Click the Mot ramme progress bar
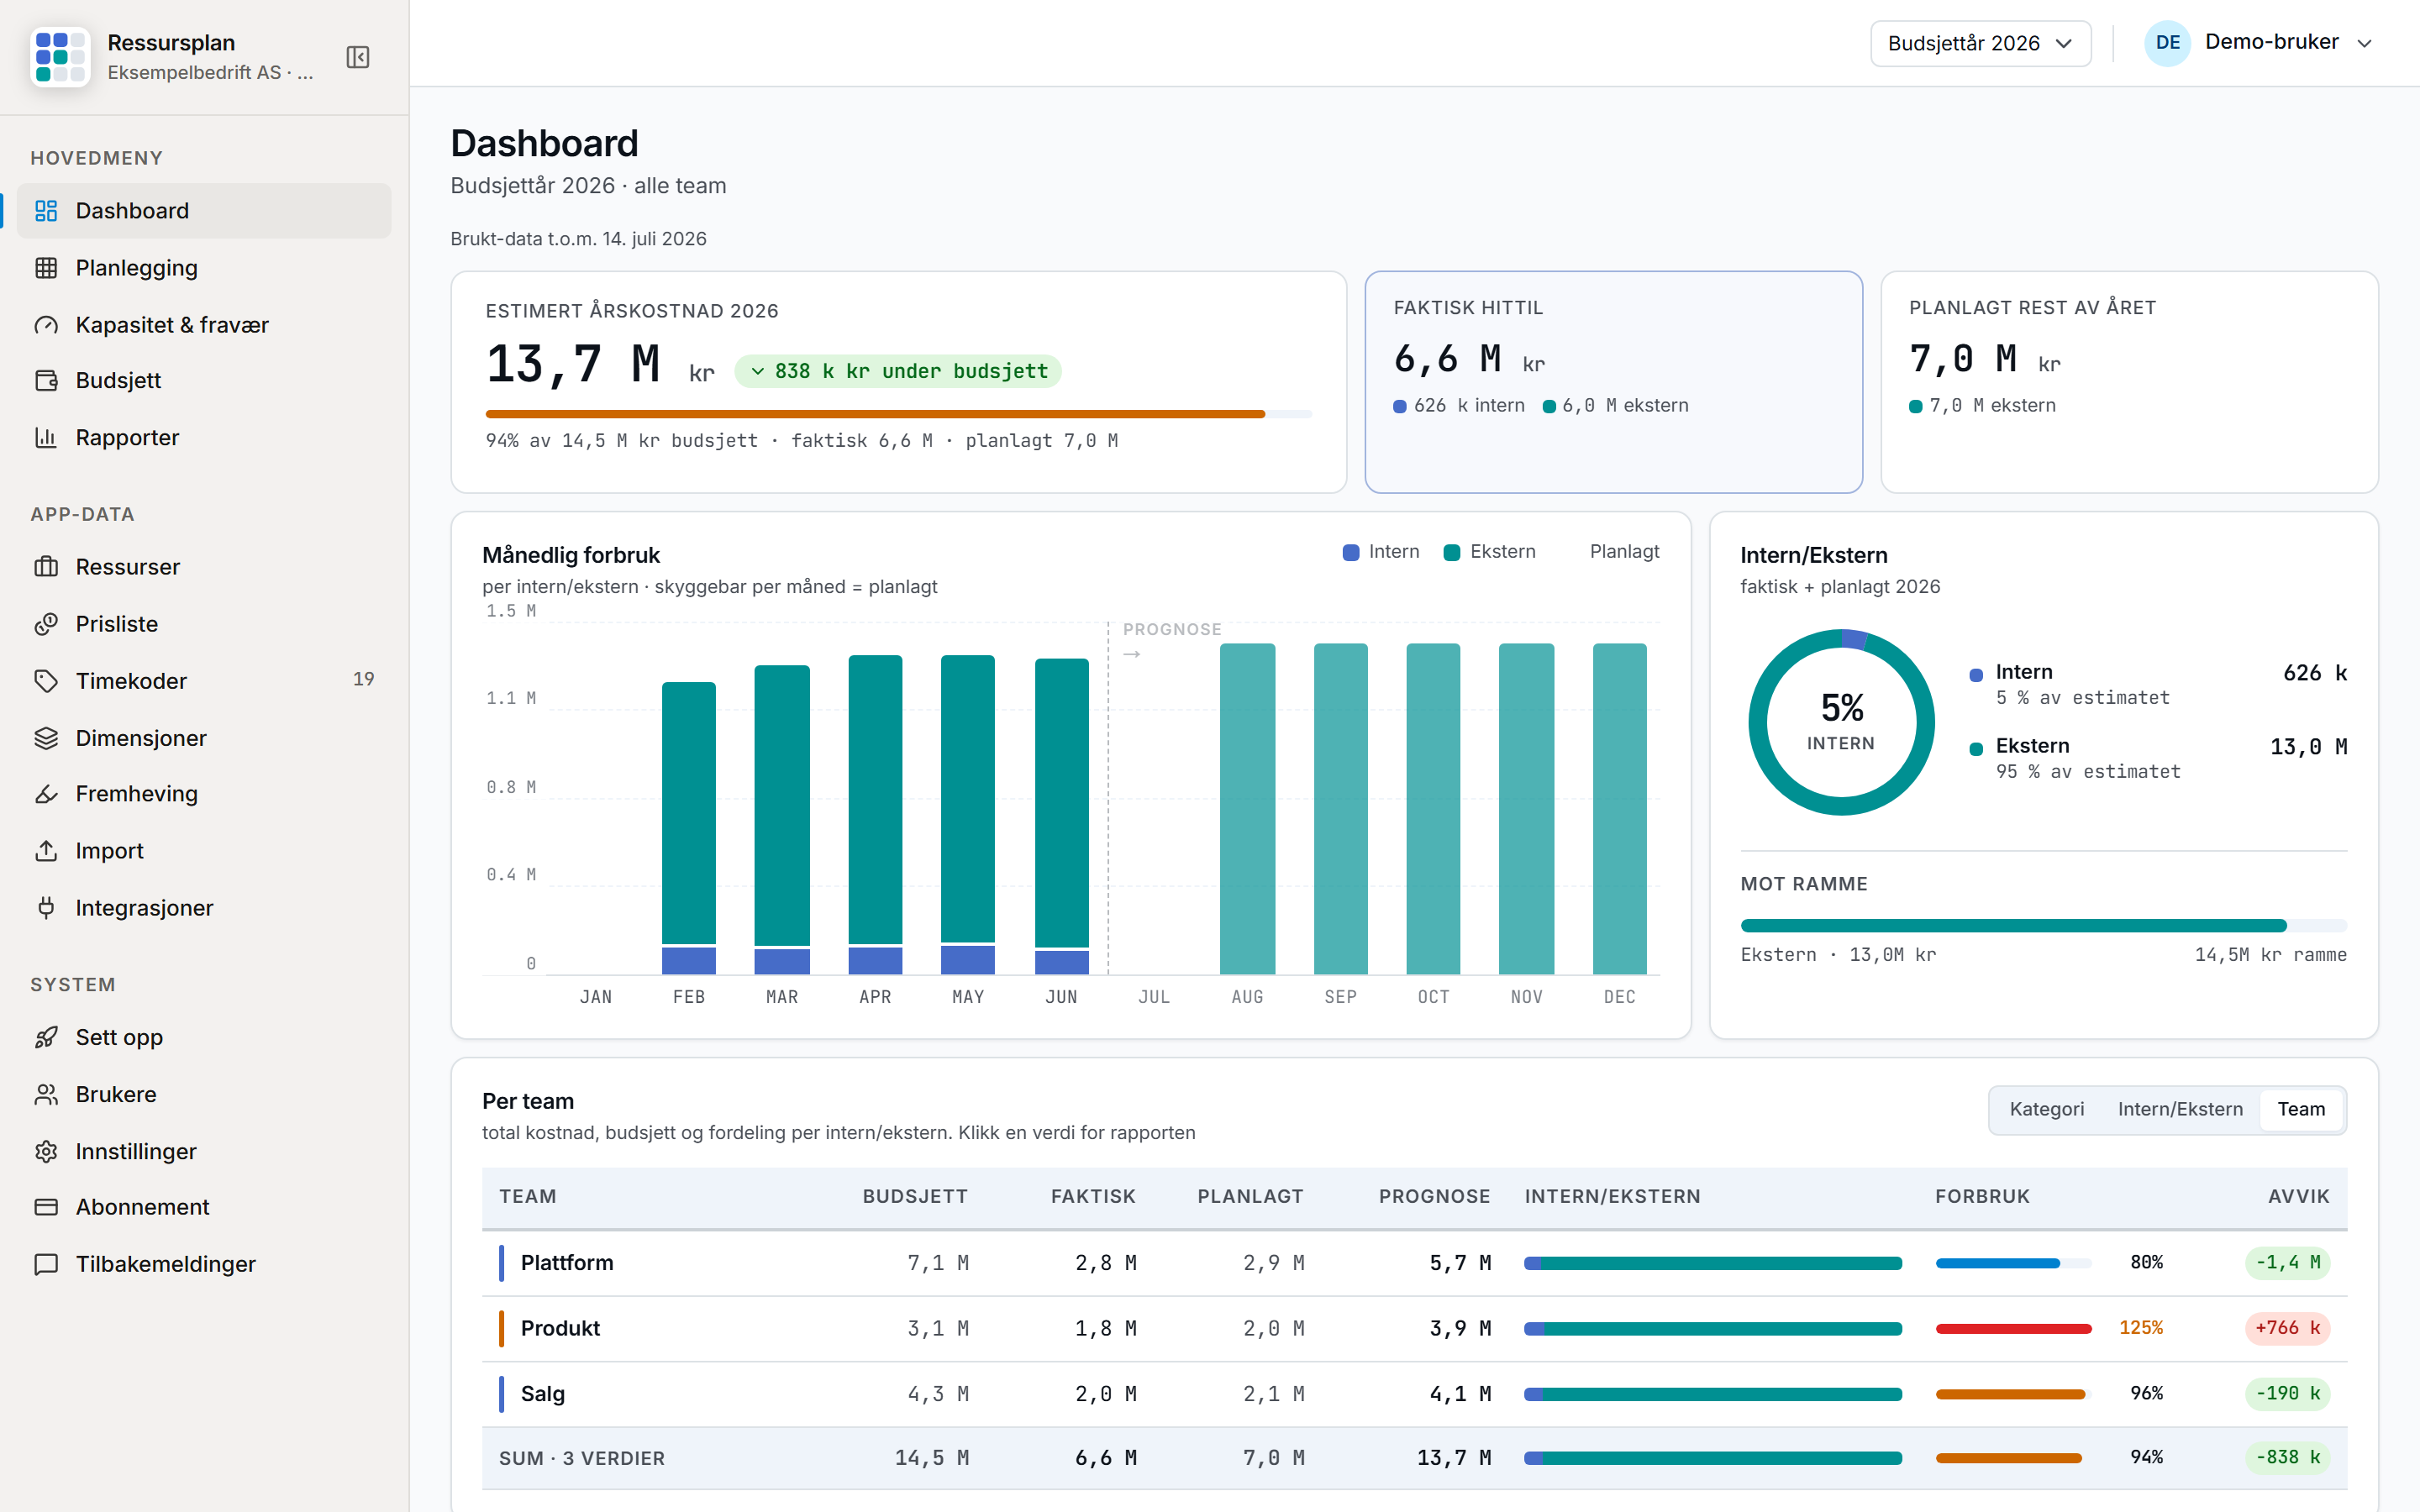 click(x=2043, y=926)
